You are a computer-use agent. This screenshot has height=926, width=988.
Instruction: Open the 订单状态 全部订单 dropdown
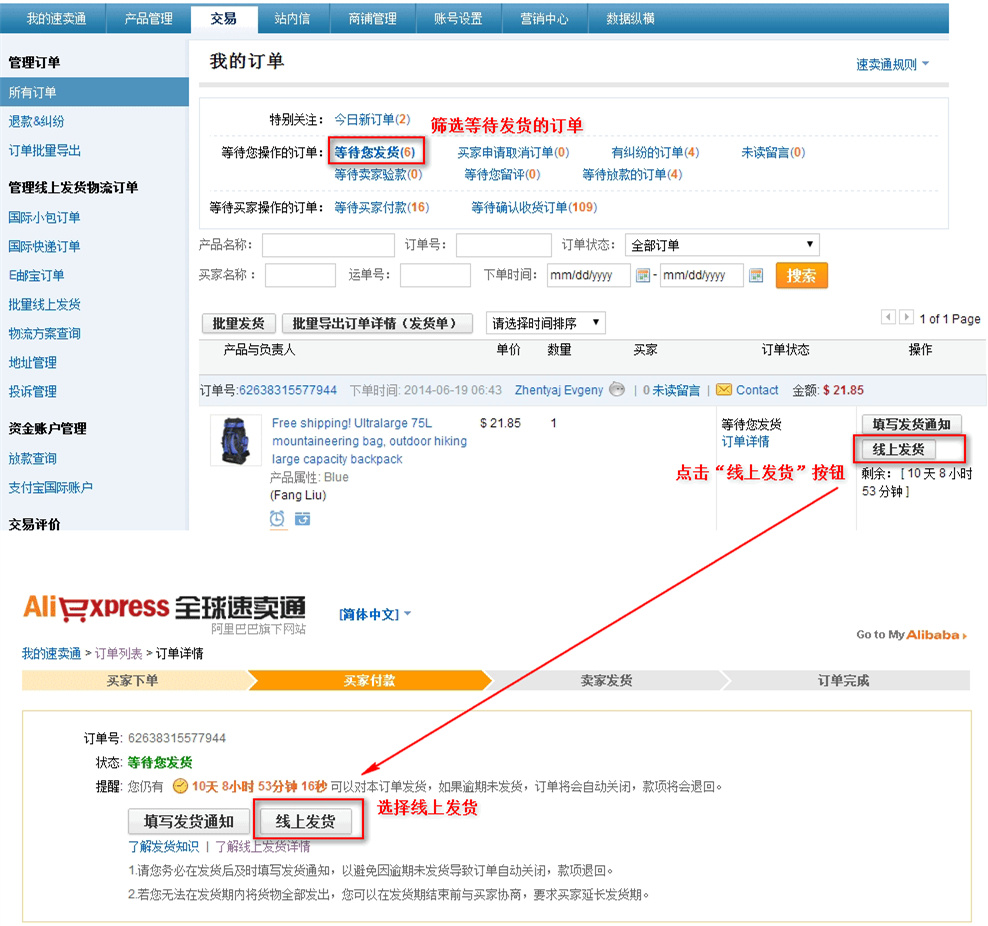(x=720, y=244)
